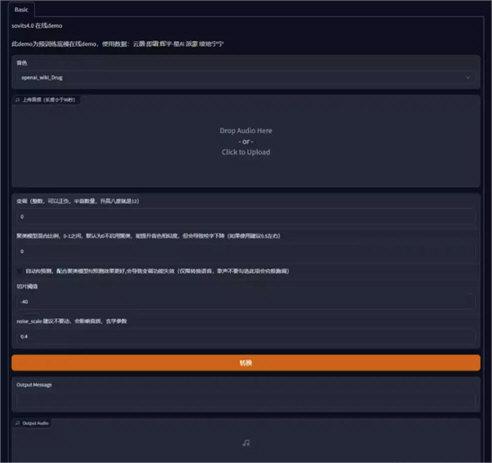Click the music note placeholder in Output Audio
Viewport: 492px width, 463px height.
pyautogui.click(x=246, y=443)
